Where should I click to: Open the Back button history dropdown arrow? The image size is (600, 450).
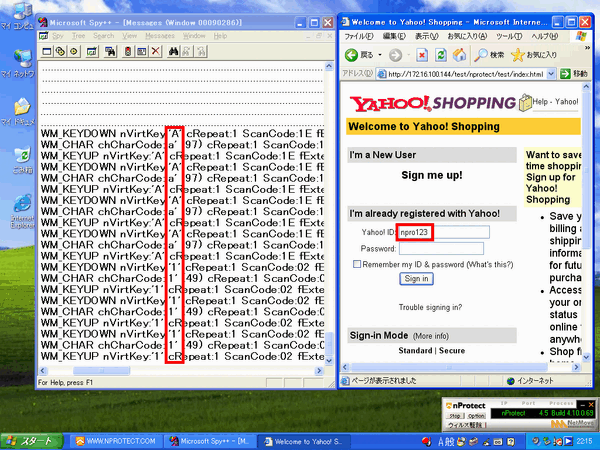point(380,55)
